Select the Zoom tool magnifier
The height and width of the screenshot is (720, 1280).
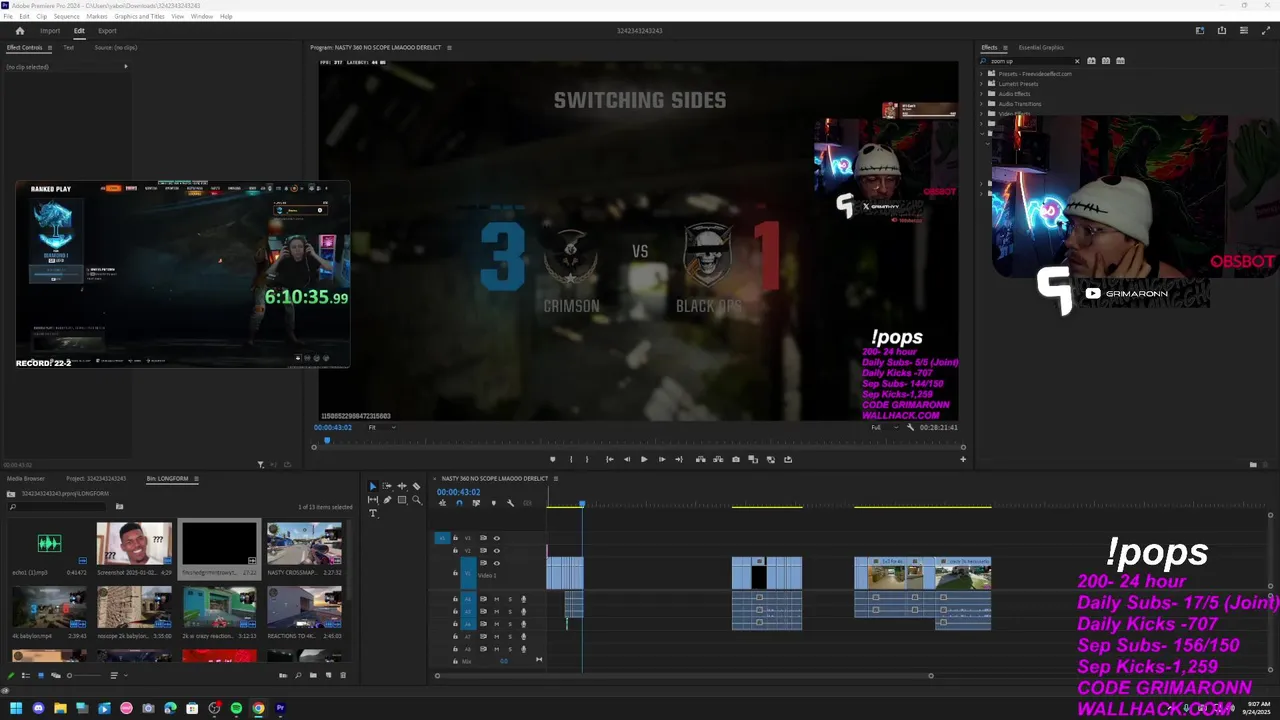click(416, 500)
